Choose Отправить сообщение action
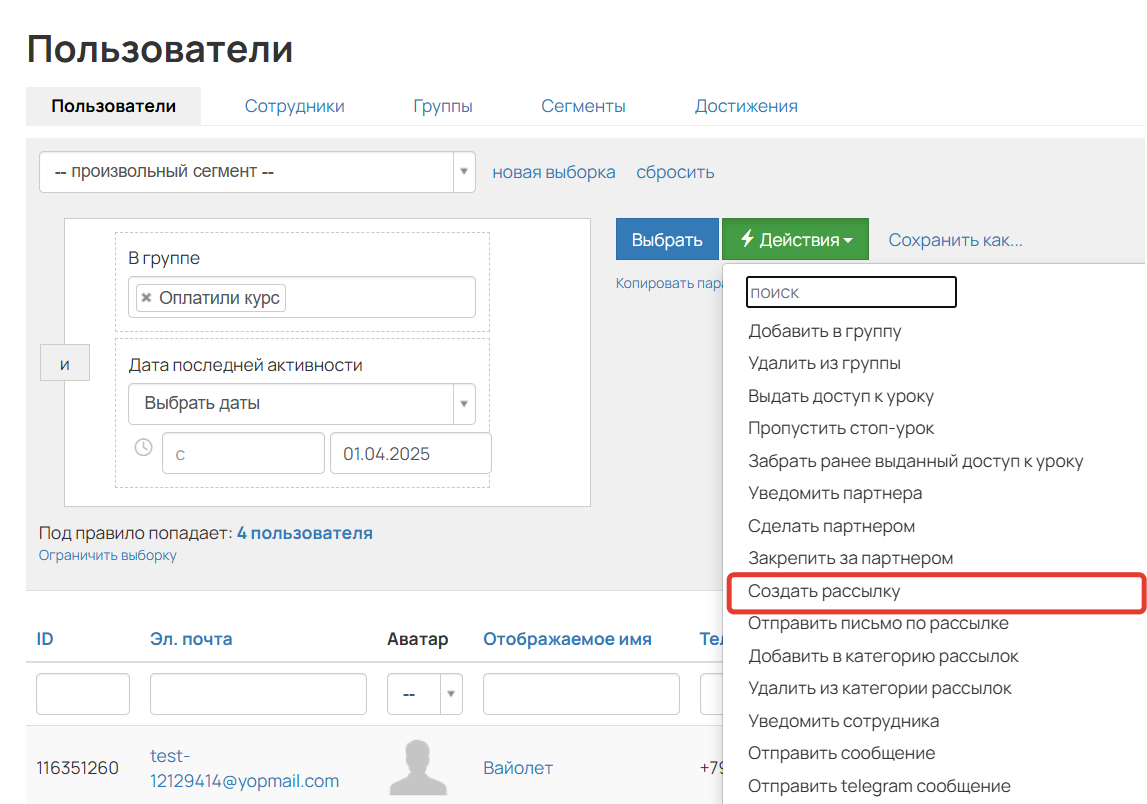This screenshot has height=804, width=1147. tap(841, 754)
